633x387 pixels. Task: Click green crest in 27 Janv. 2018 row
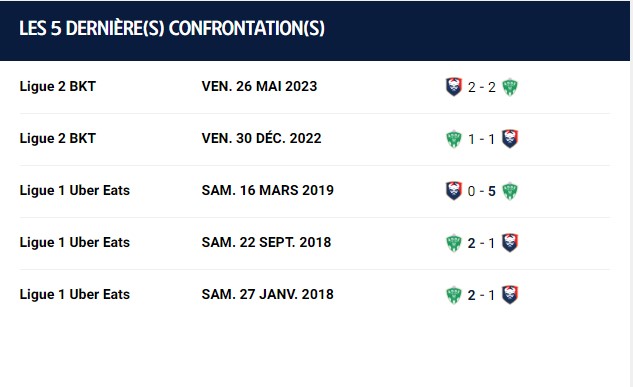pyautogui.click(x=454, y=295)
